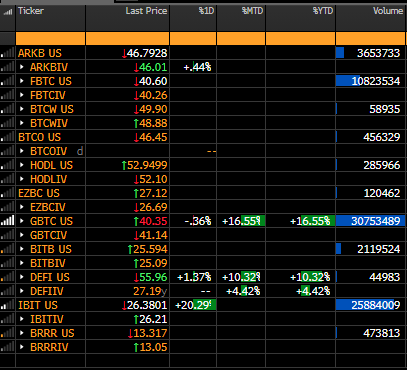
Task: Select the DEFIIV ticker
Action: [x=47, y=291]
